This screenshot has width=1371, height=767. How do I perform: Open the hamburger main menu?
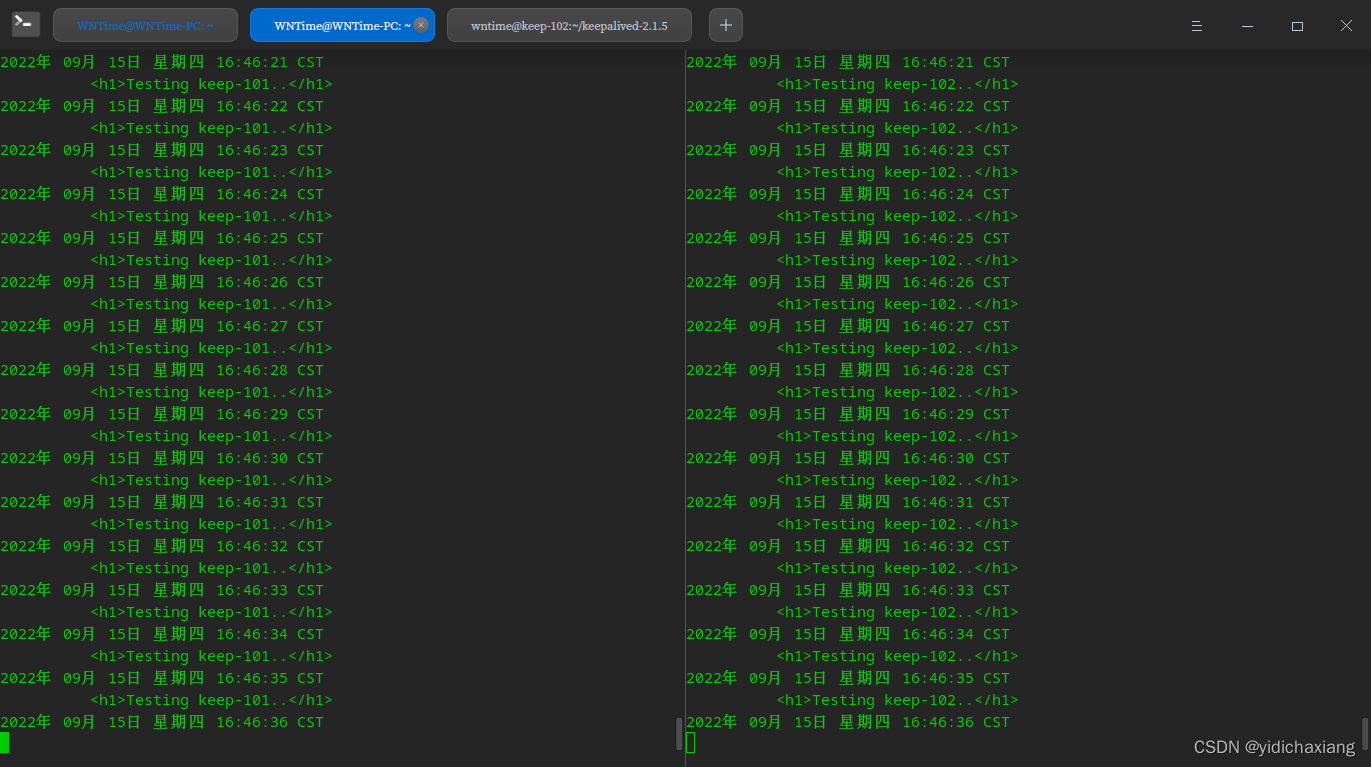1197,26
